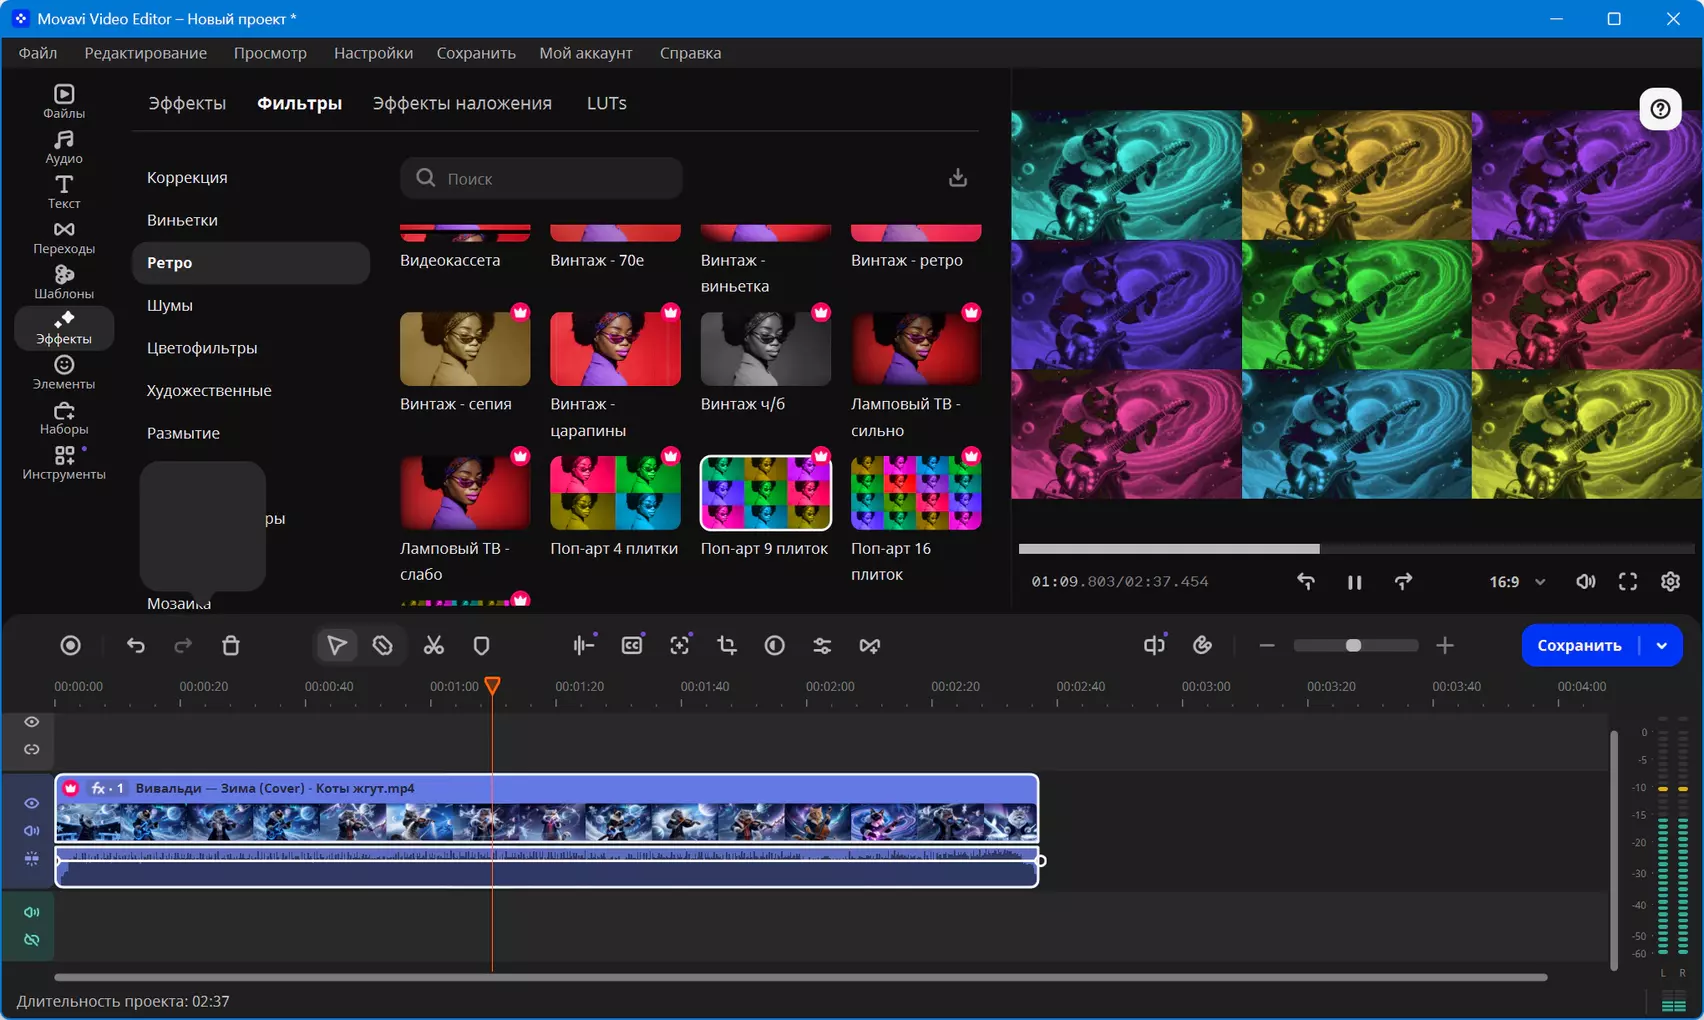Add a marker with marker icon
The height and width of the screenshot is (1020, 1704).
click(x=481, y=646)
